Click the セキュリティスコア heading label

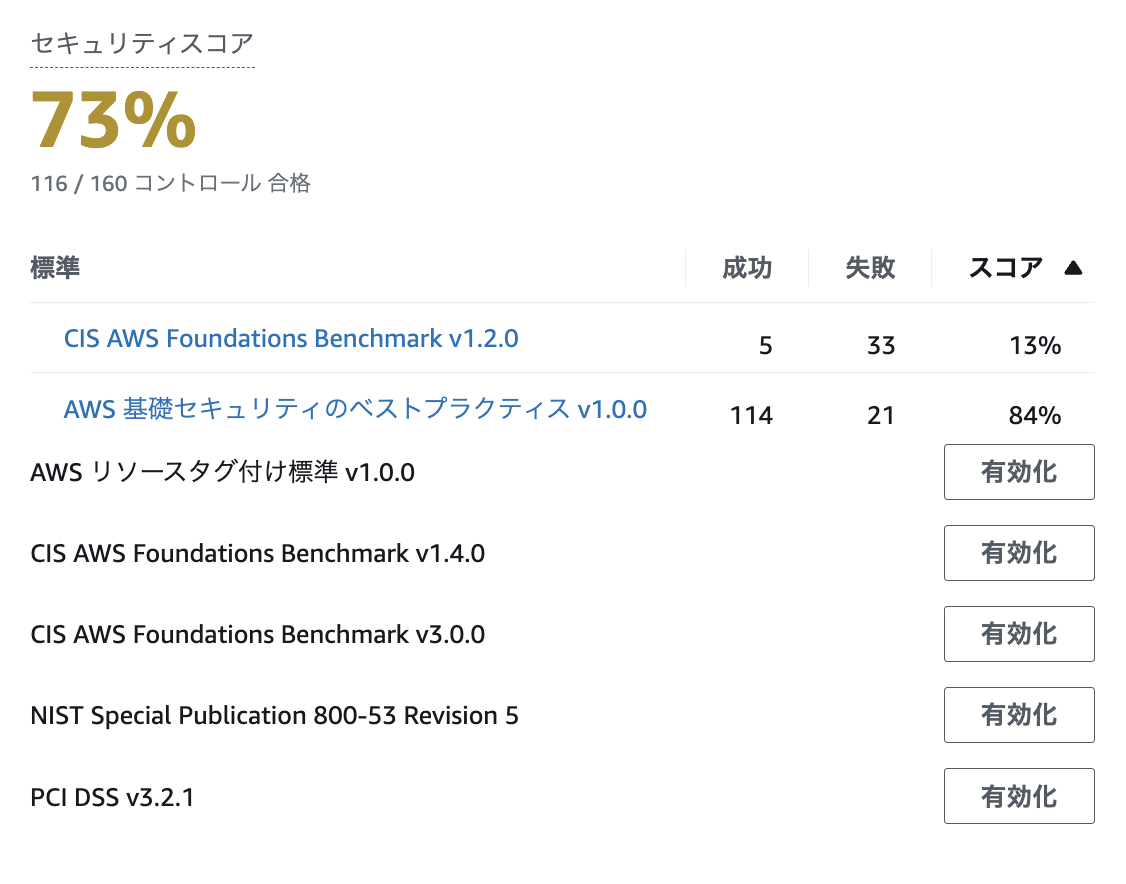coord(142,44)
